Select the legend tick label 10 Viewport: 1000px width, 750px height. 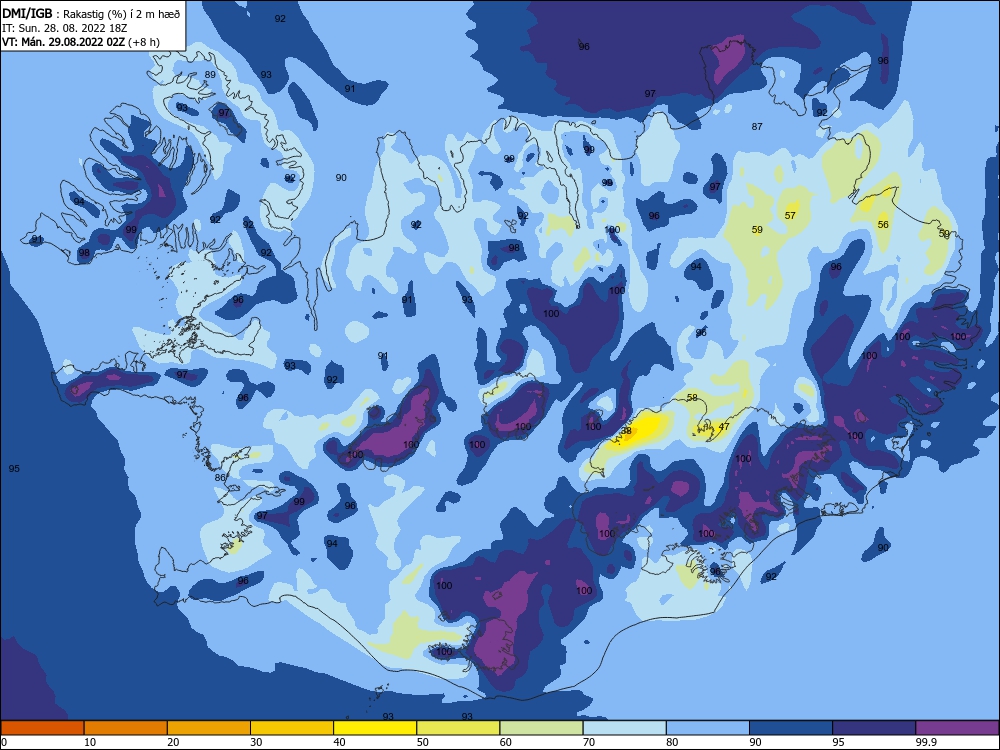click(90, 742)
